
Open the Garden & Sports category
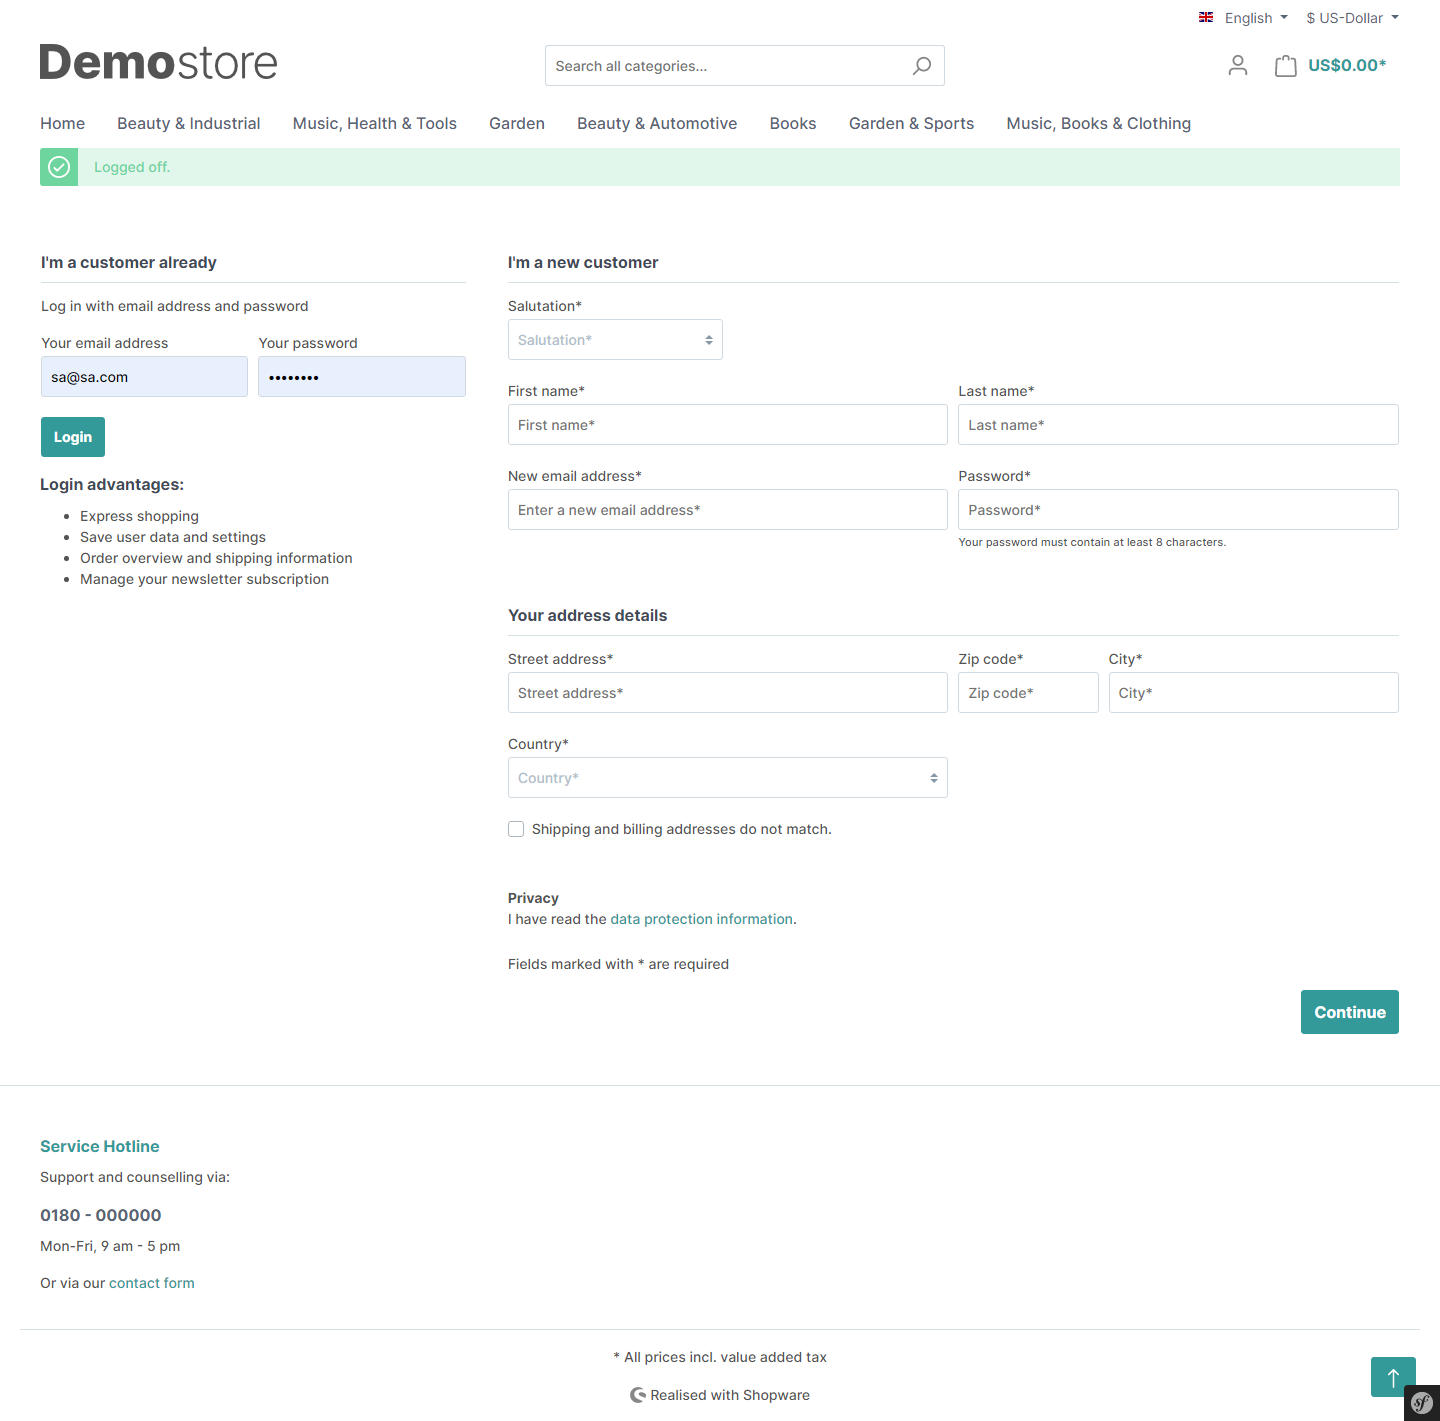[x=912, y=123]
